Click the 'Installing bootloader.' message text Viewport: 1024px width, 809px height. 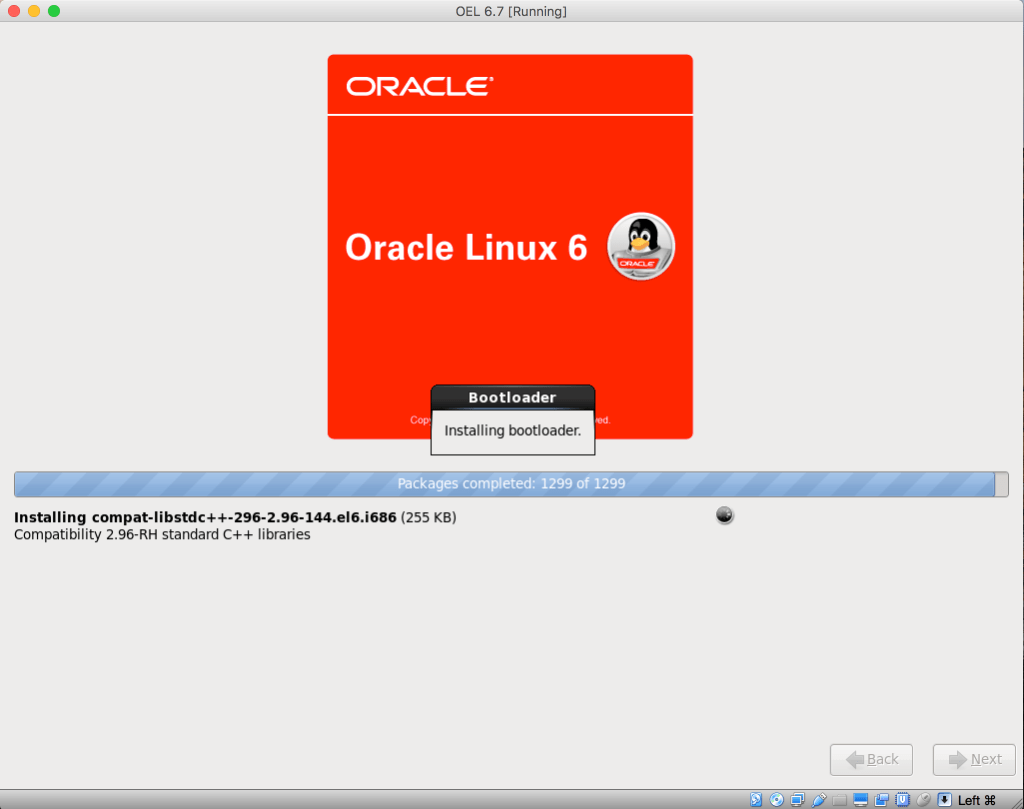(513, 430)
